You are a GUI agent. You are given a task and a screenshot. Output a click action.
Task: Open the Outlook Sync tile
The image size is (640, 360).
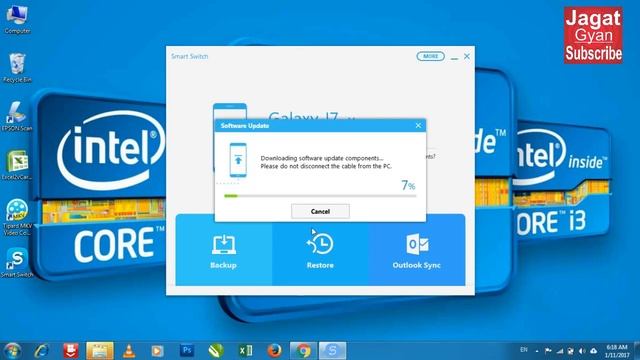(x=416, y=250)
